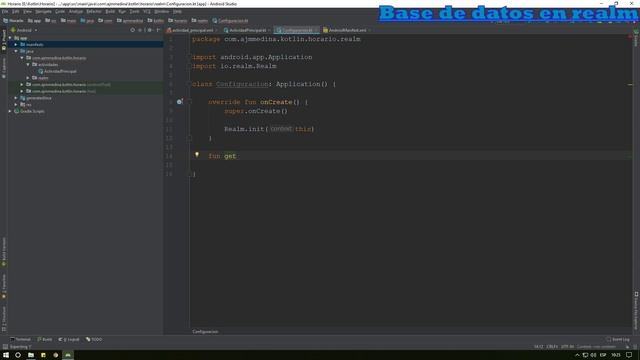Collapse the app module node
Image resolution: width=640 pixels, height=360 pixels.
pyautogui.click(x=10, y=38)
